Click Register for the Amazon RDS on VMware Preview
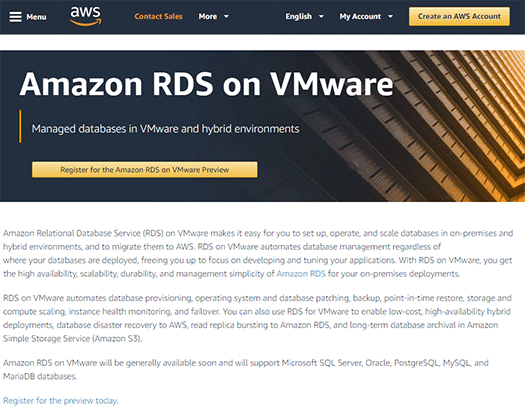This screenshot has width=525, height=417. [x=145, y=170]
